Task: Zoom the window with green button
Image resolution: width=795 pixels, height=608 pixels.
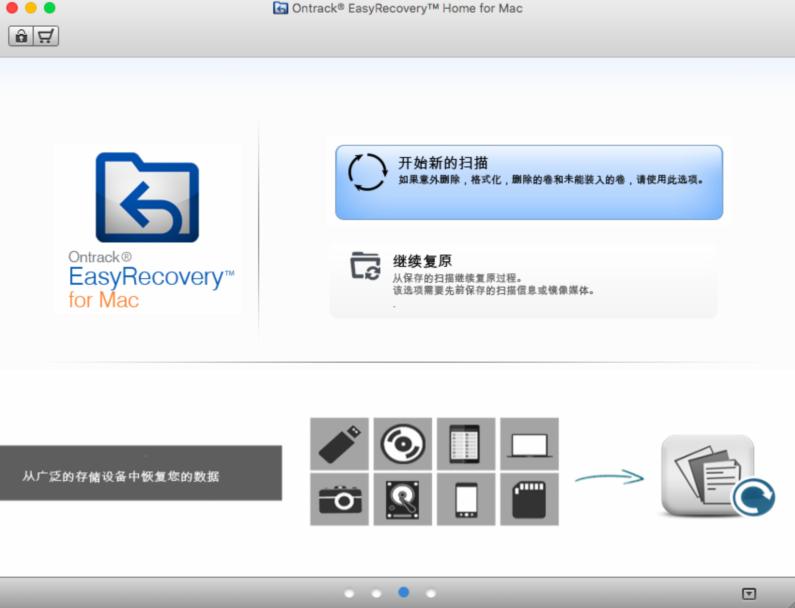Action: (50, 8)
